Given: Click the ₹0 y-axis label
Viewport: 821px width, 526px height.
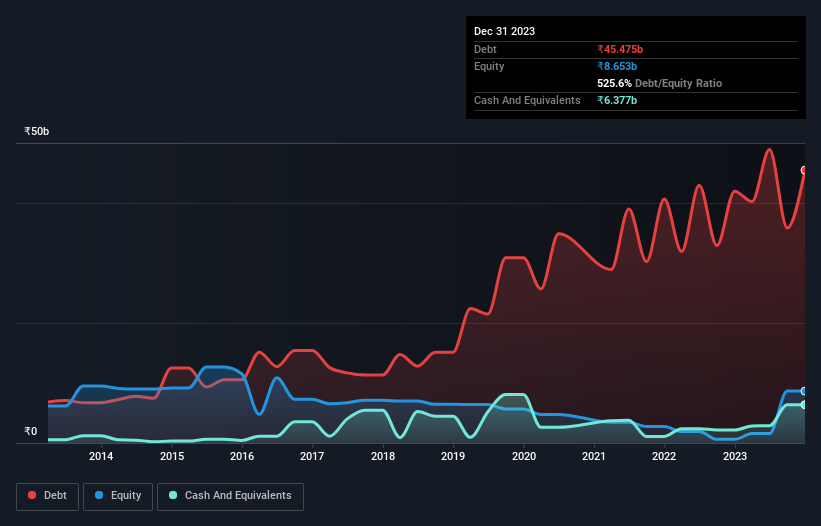Looking at the screenshot, I should tap(31, 431).
